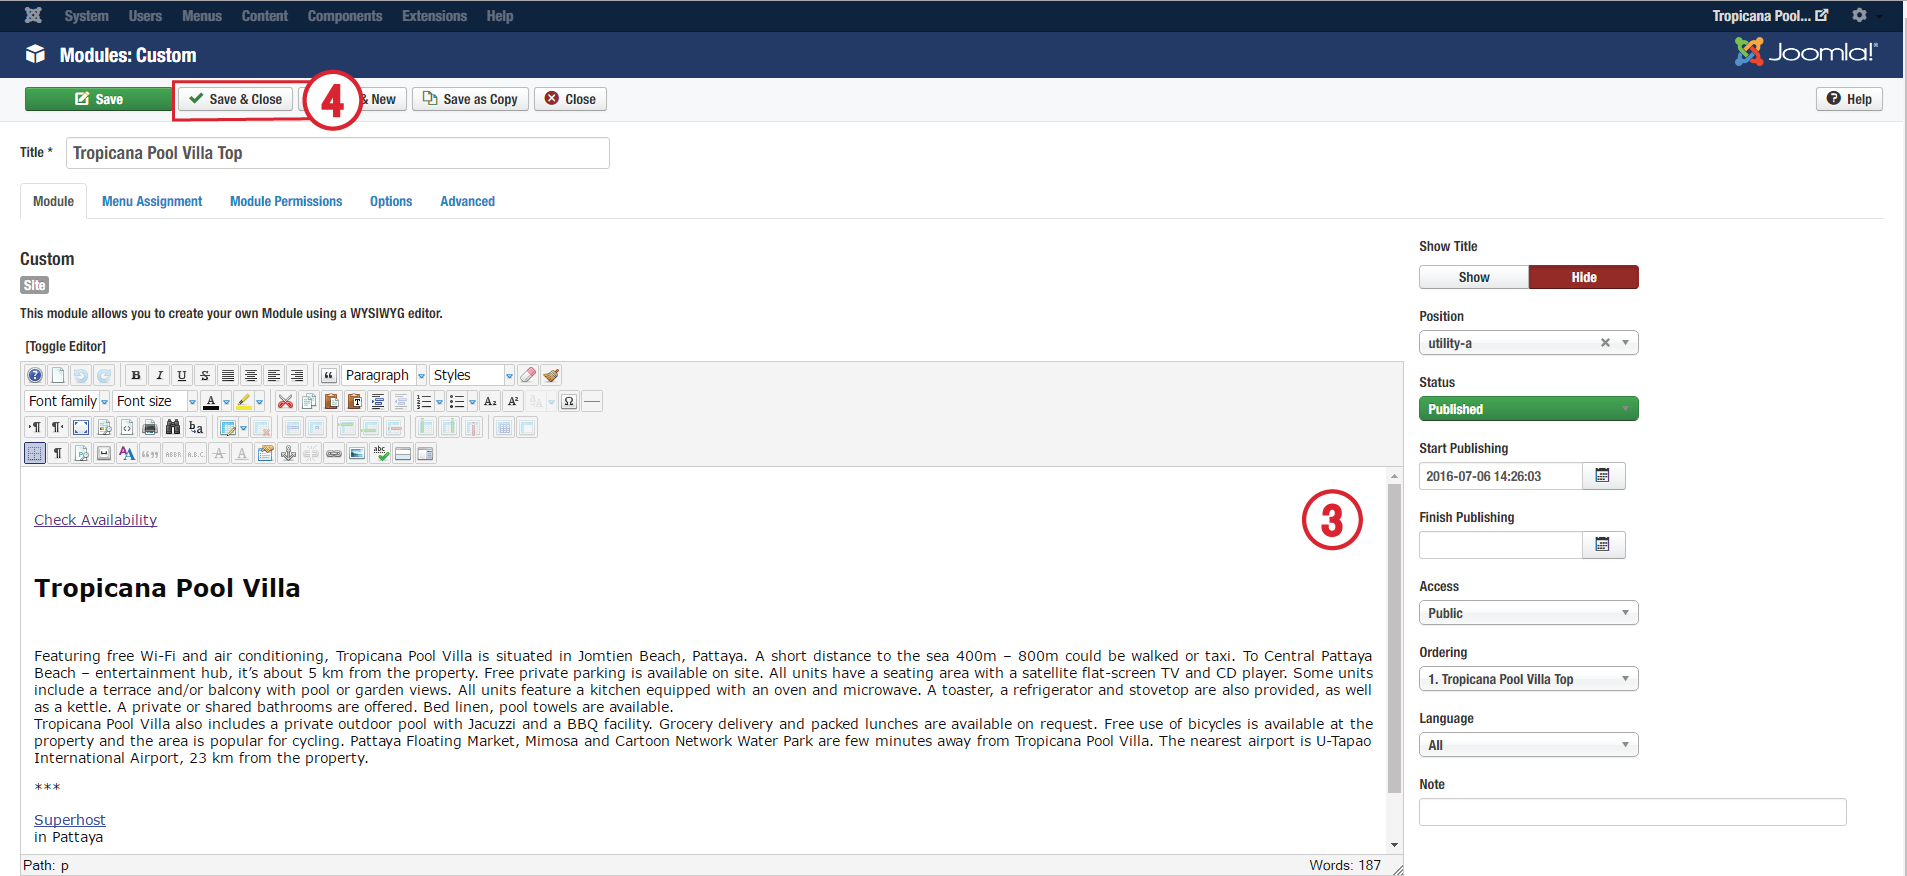Open the Components menu
Screen dimensions: 1907x876
point(345,16)
